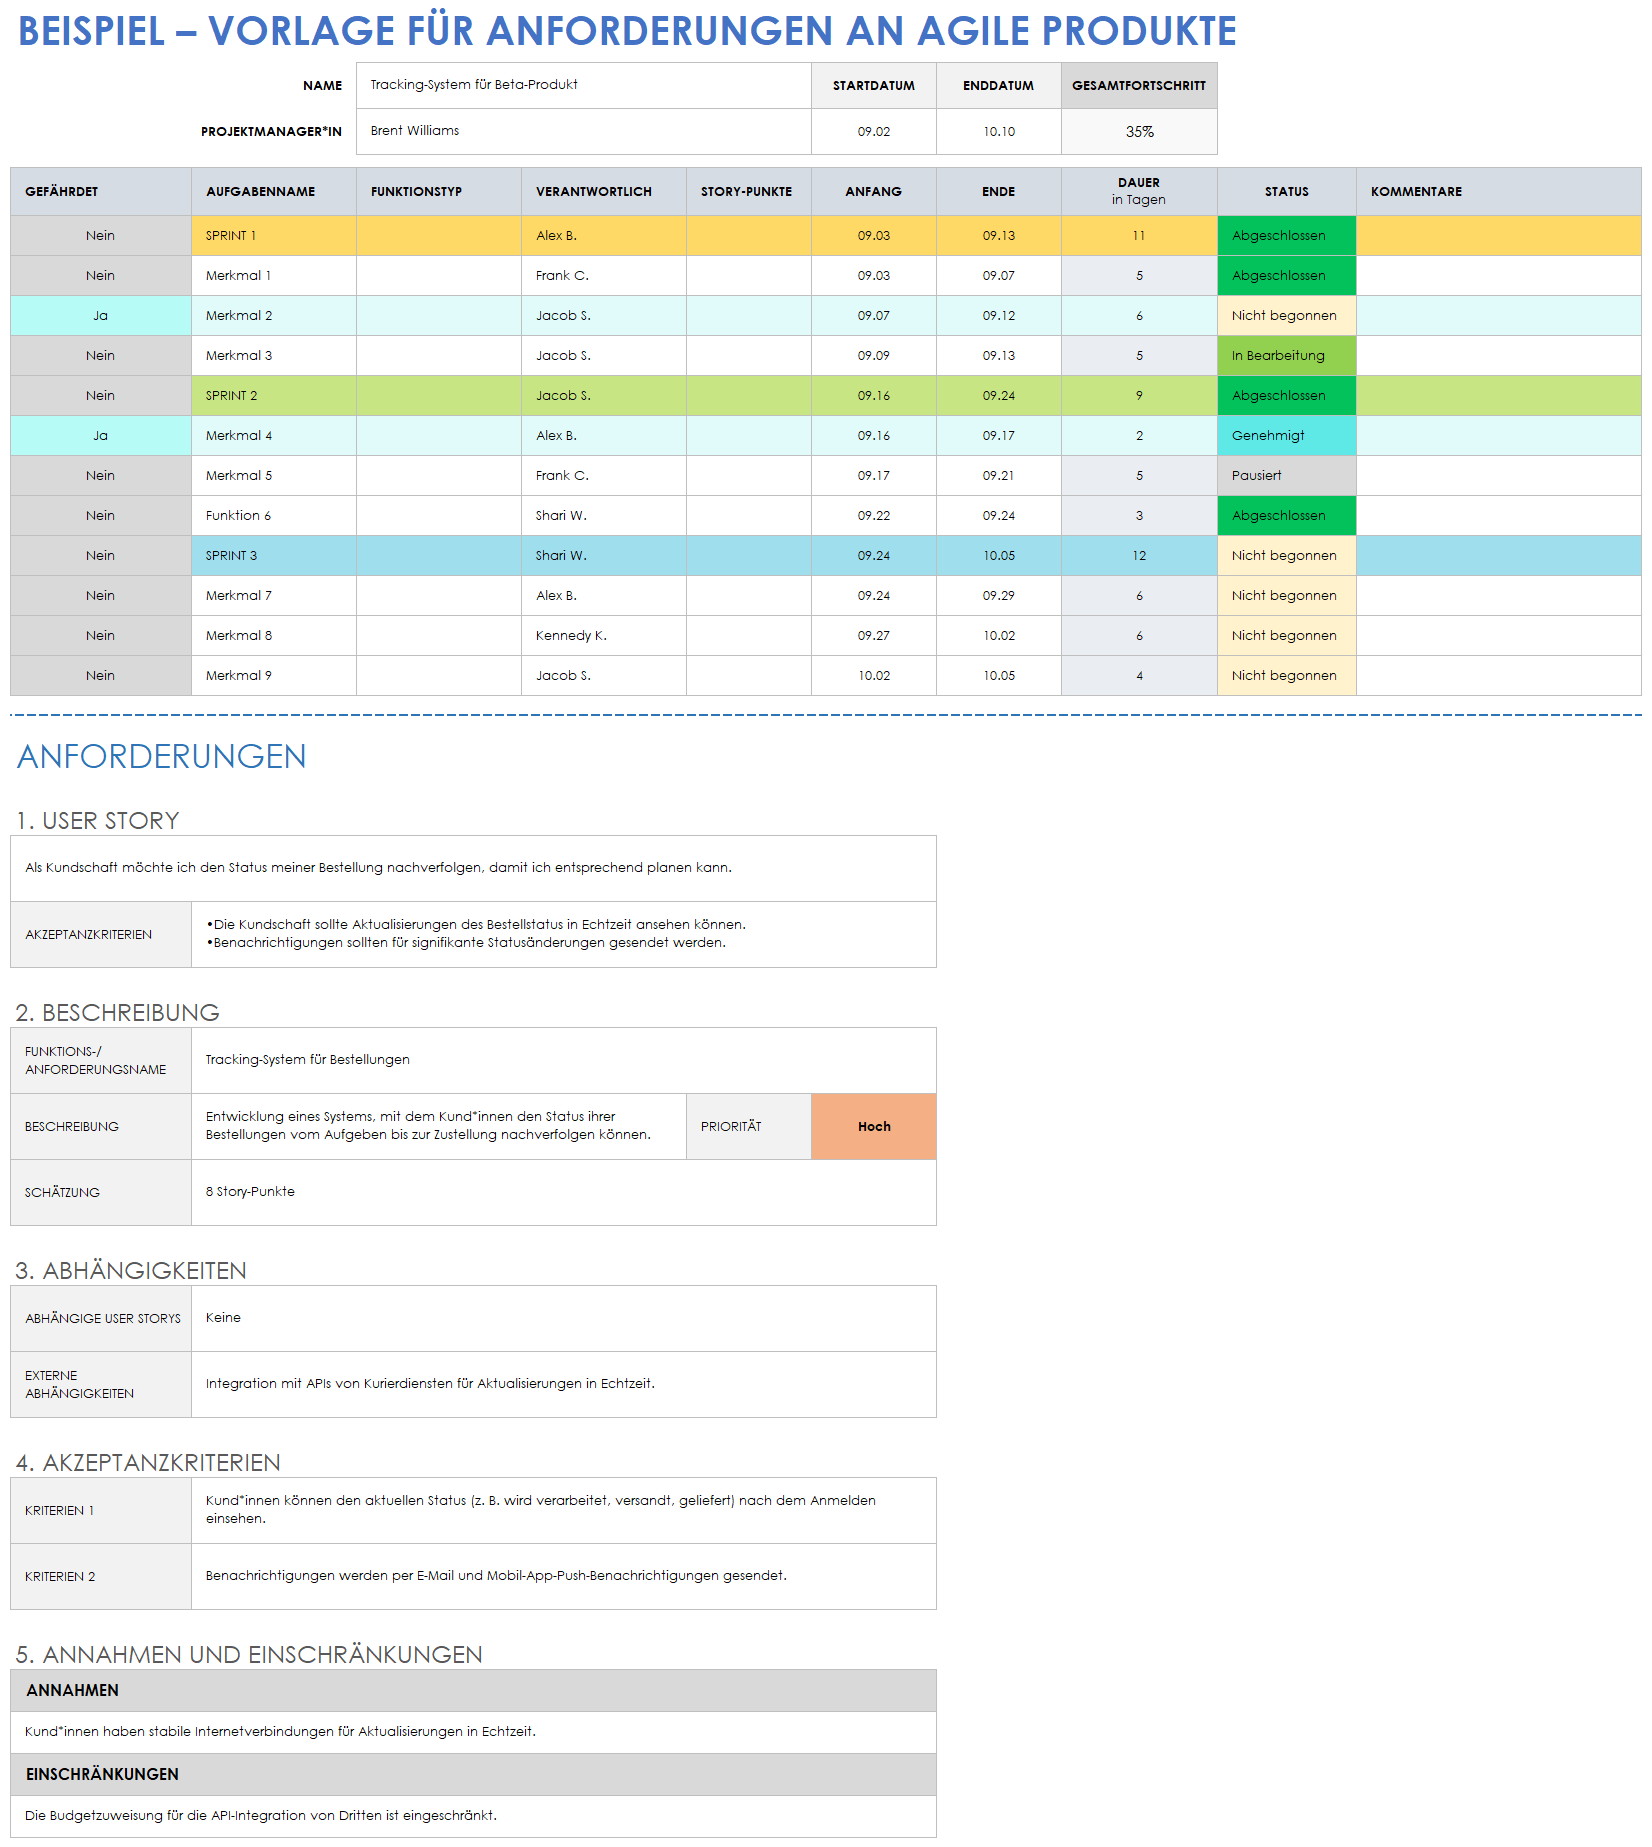Click the start date 09.27 for Merkmal 8

(873, 635)
